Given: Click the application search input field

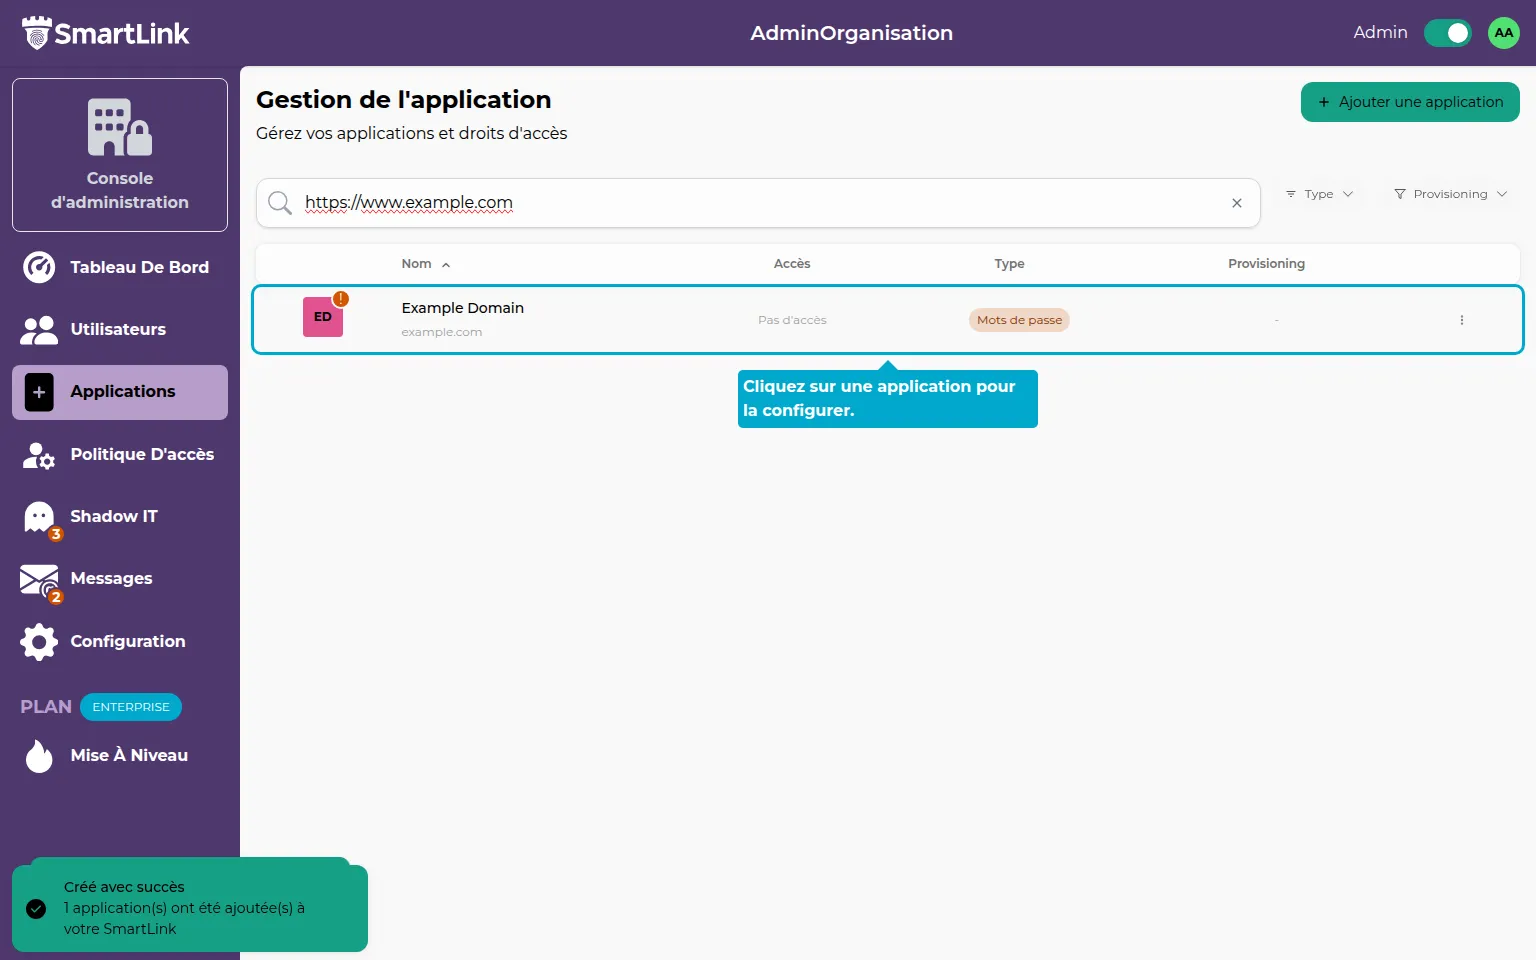Looking at the screenshot, I should pyautogui.click(x=760, y=203).
